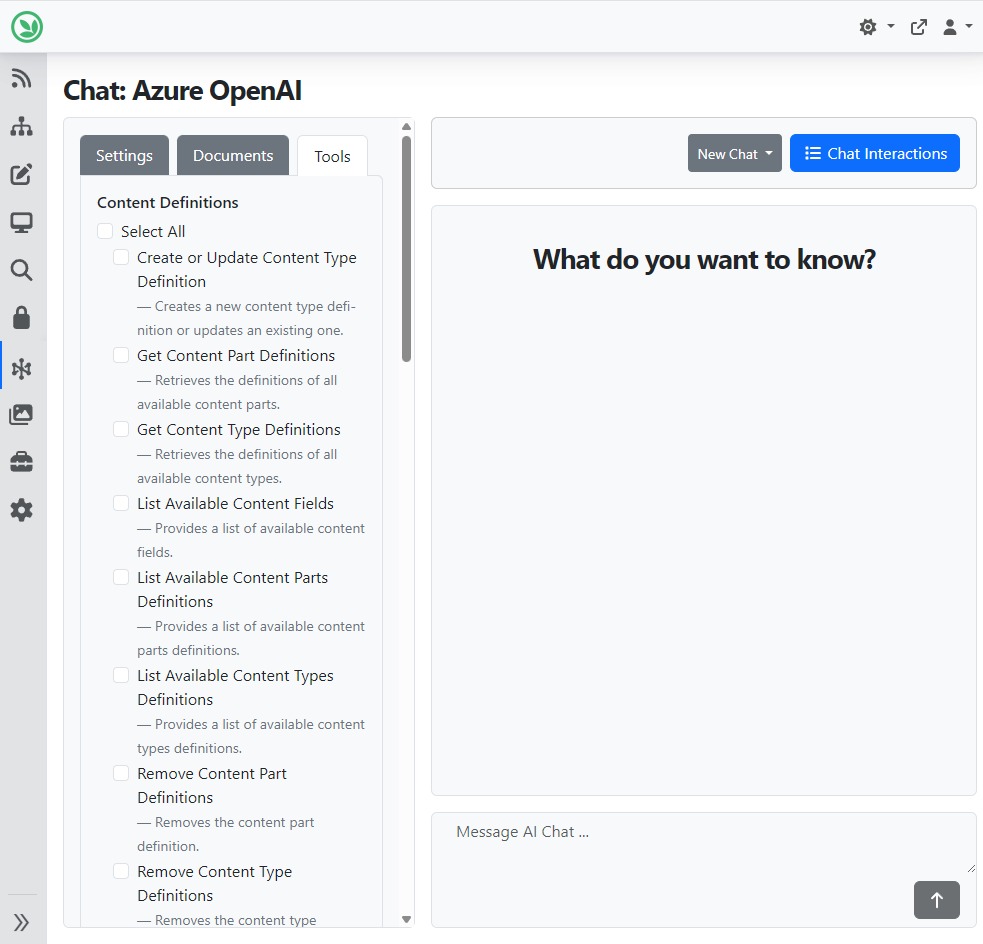Open the sitemap hierarchy sidebar icon
Viewport: 983px width, 944px height.
(21, 127)
